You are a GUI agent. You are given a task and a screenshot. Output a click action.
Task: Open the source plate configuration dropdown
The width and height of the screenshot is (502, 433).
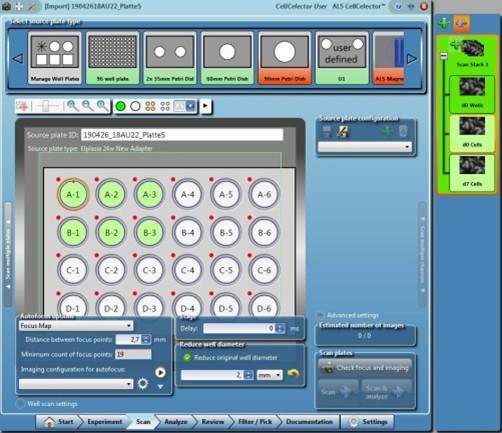click(x=365, y=147)
